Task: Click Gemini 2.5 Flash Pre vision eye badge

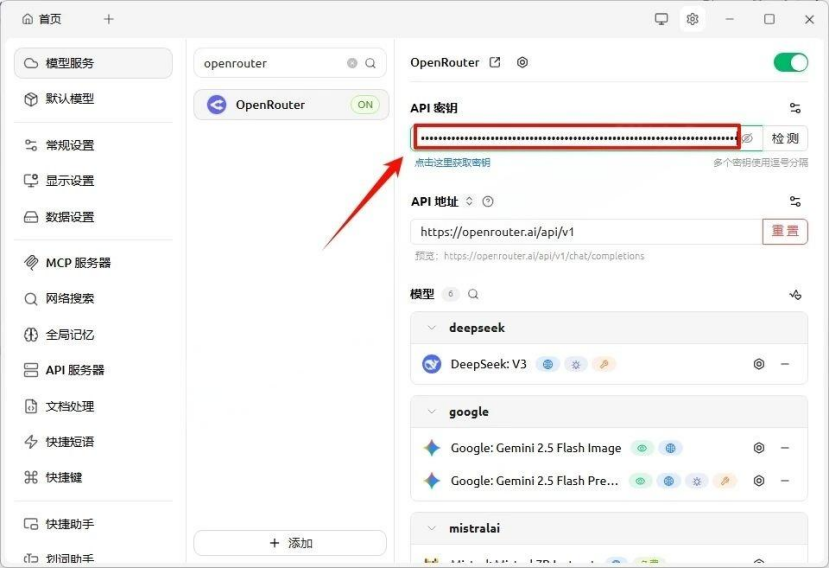Action: tap(640, 481)
